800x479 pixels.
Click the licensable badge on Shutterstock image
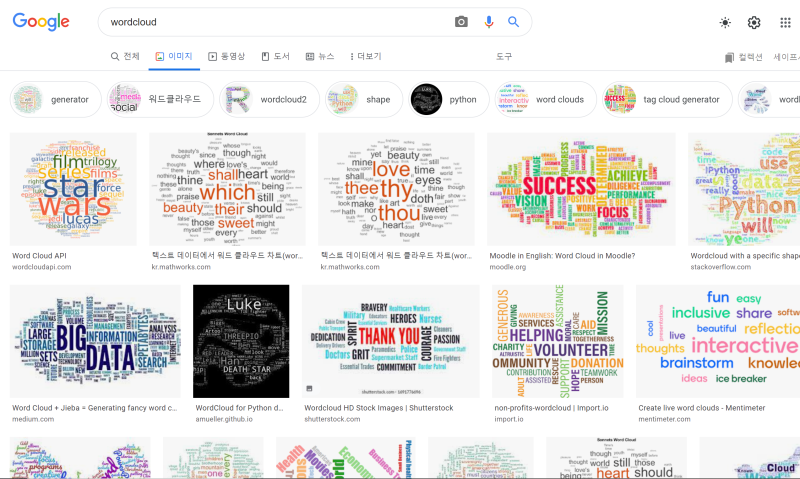coord(309,389)
